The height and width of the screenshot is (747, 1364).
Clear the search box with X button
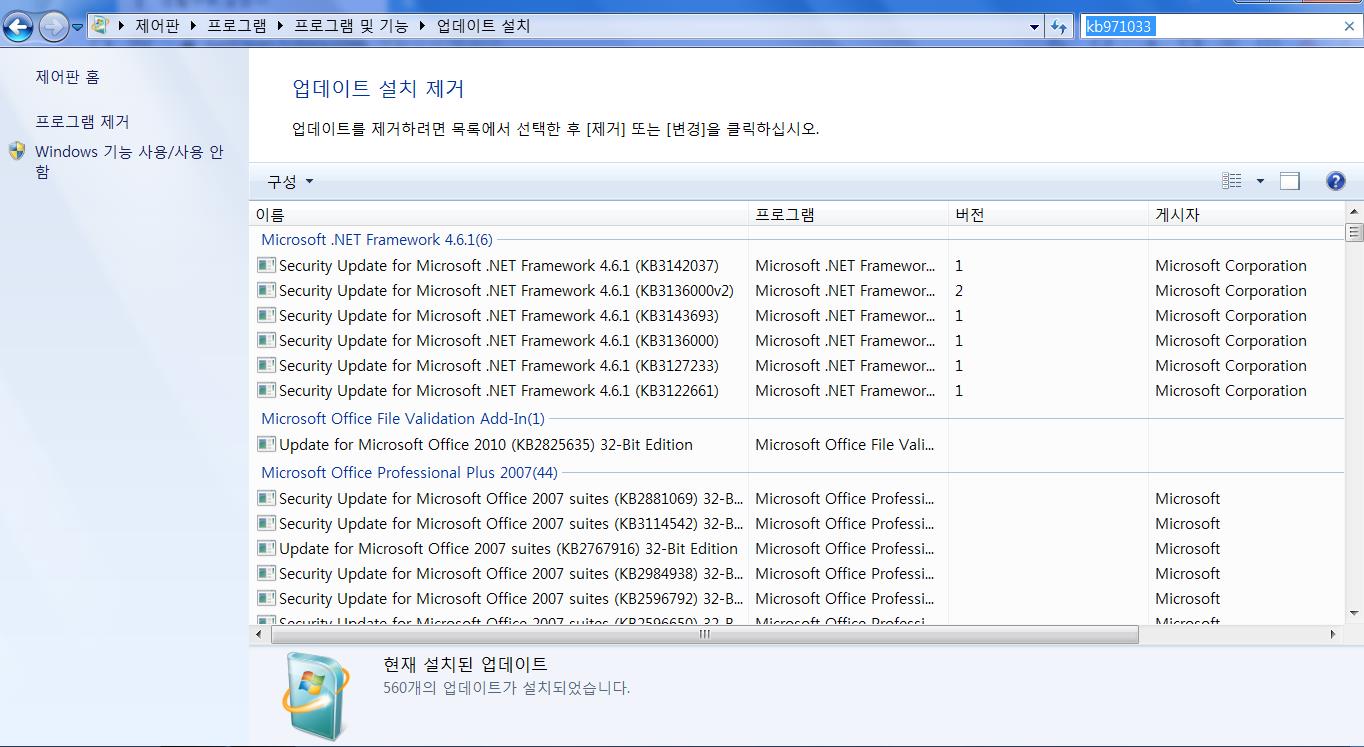coord(1349,27)
